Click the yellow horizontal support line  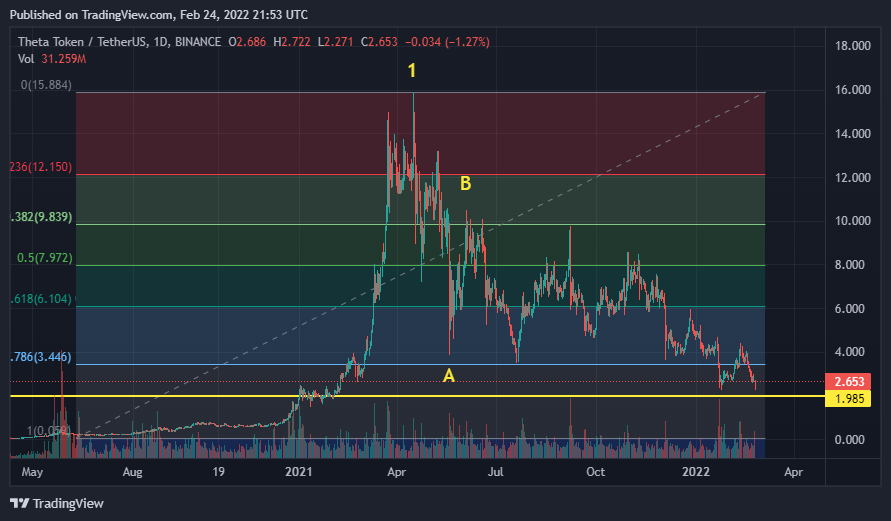click(418, 396)
